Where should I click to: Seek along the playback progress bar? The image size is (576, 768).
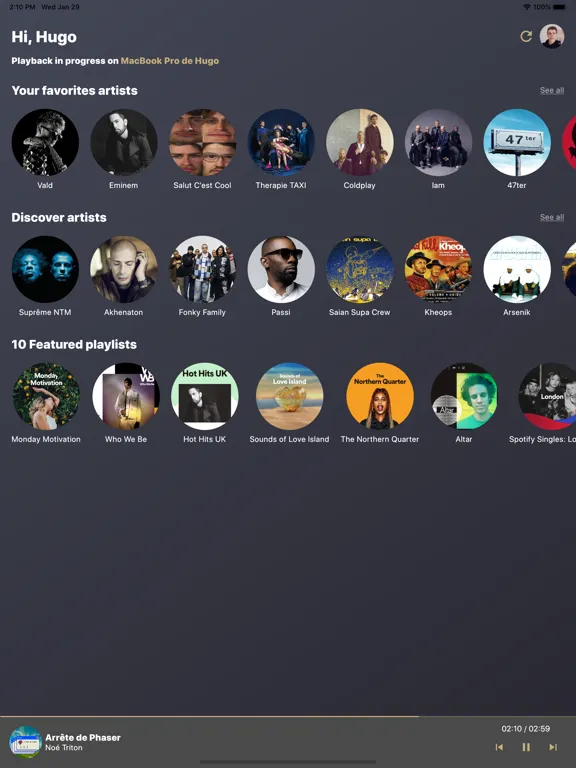288,717
